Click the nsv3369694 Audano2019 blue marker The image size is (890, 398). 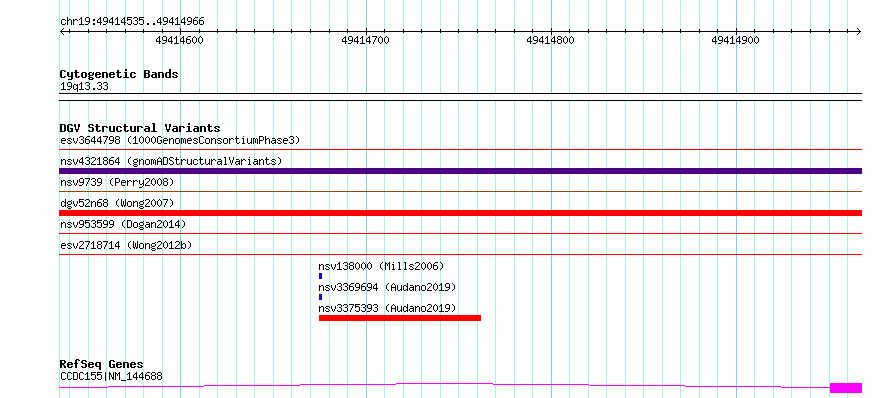[320, 297]
